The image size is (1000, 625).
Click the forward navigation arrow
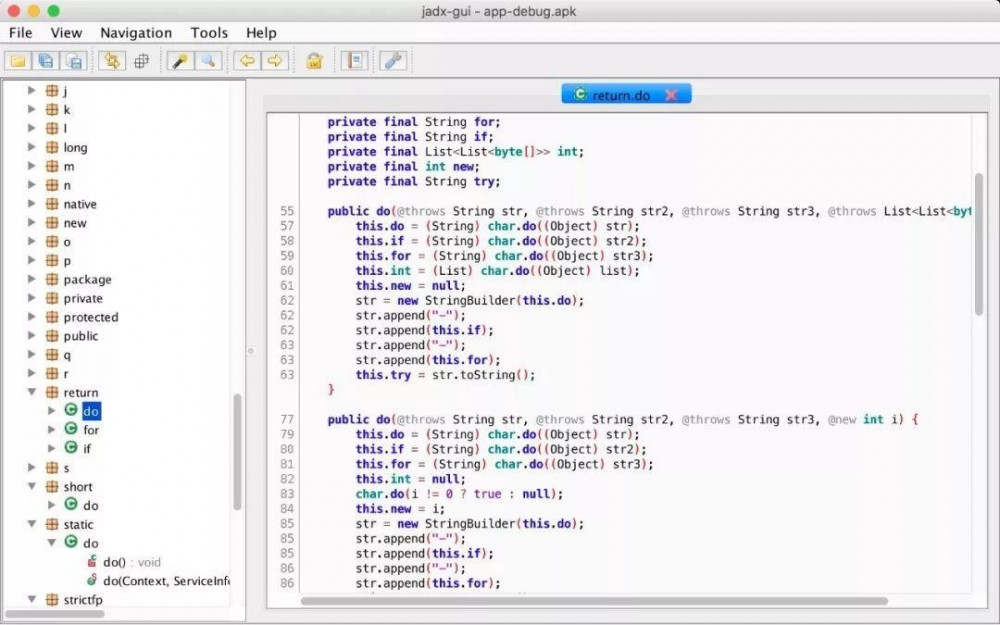coord(276,61)
